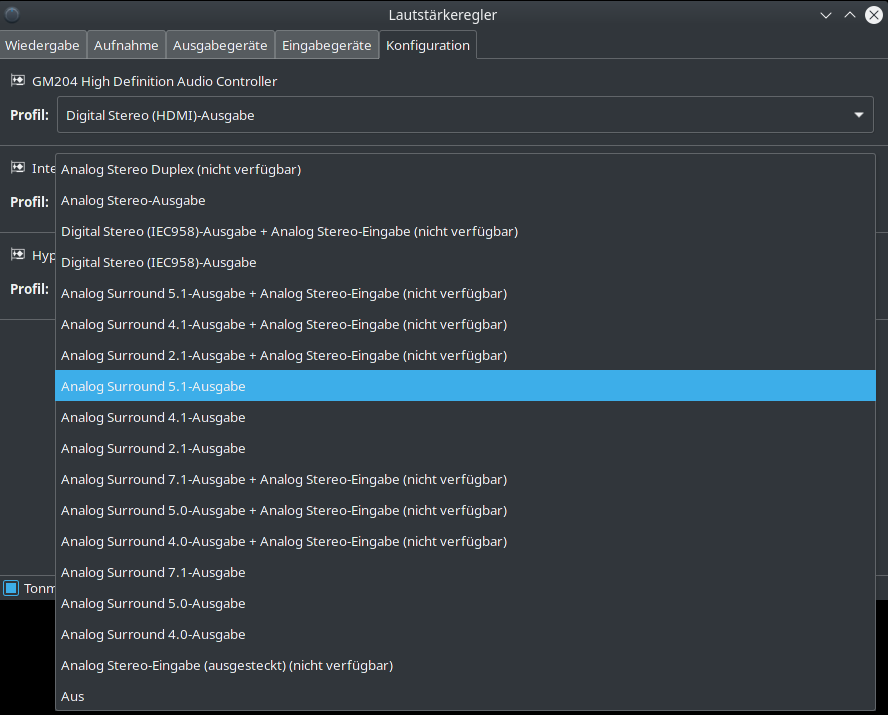Choose the 'Analog Stereo-Ausgabe' profile

466,200
